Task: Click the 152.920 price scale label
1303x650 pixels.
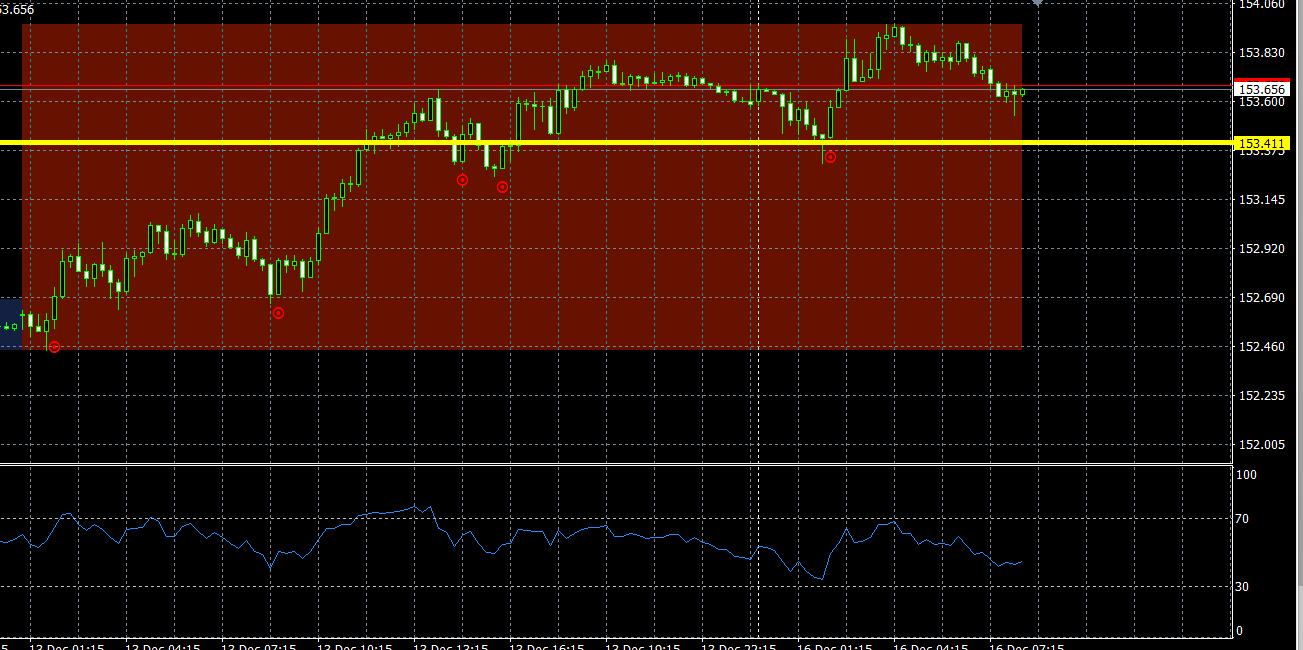Action: click(1261, 249)
